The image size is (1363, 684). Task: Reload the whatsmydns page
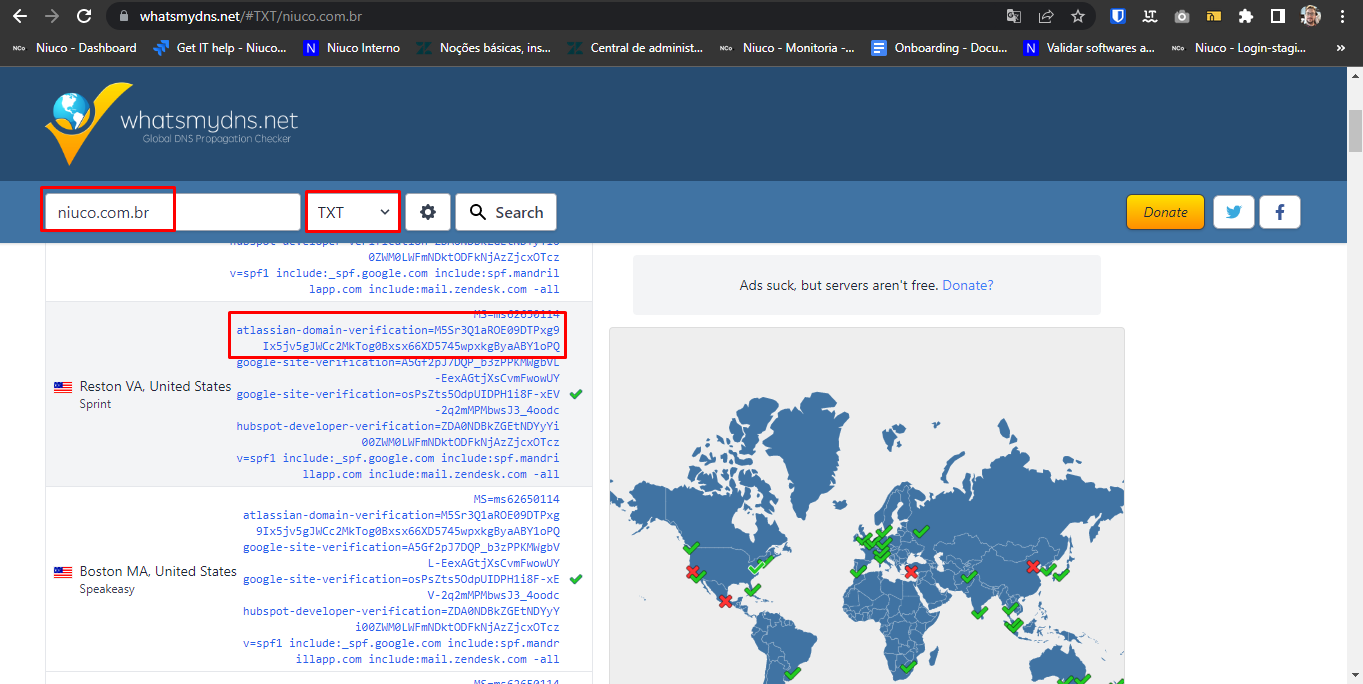point(84,16)
